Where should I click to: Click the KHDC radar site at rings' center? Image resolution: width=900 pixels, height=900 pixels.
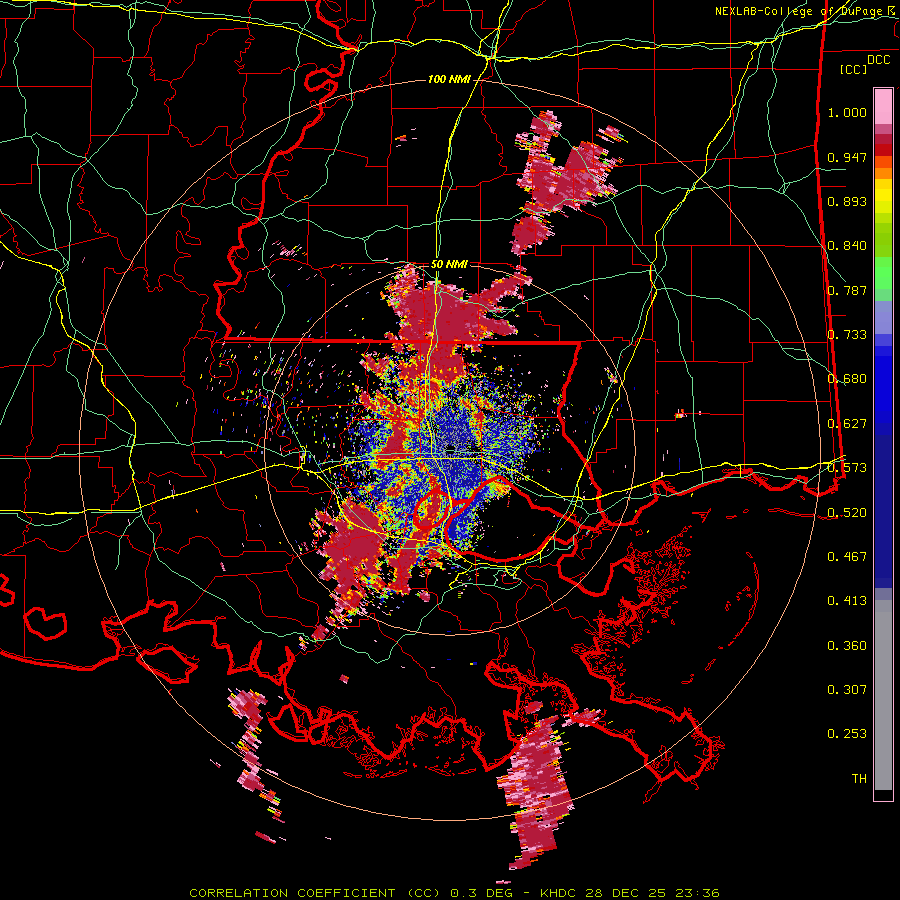(x=451, y=448)
